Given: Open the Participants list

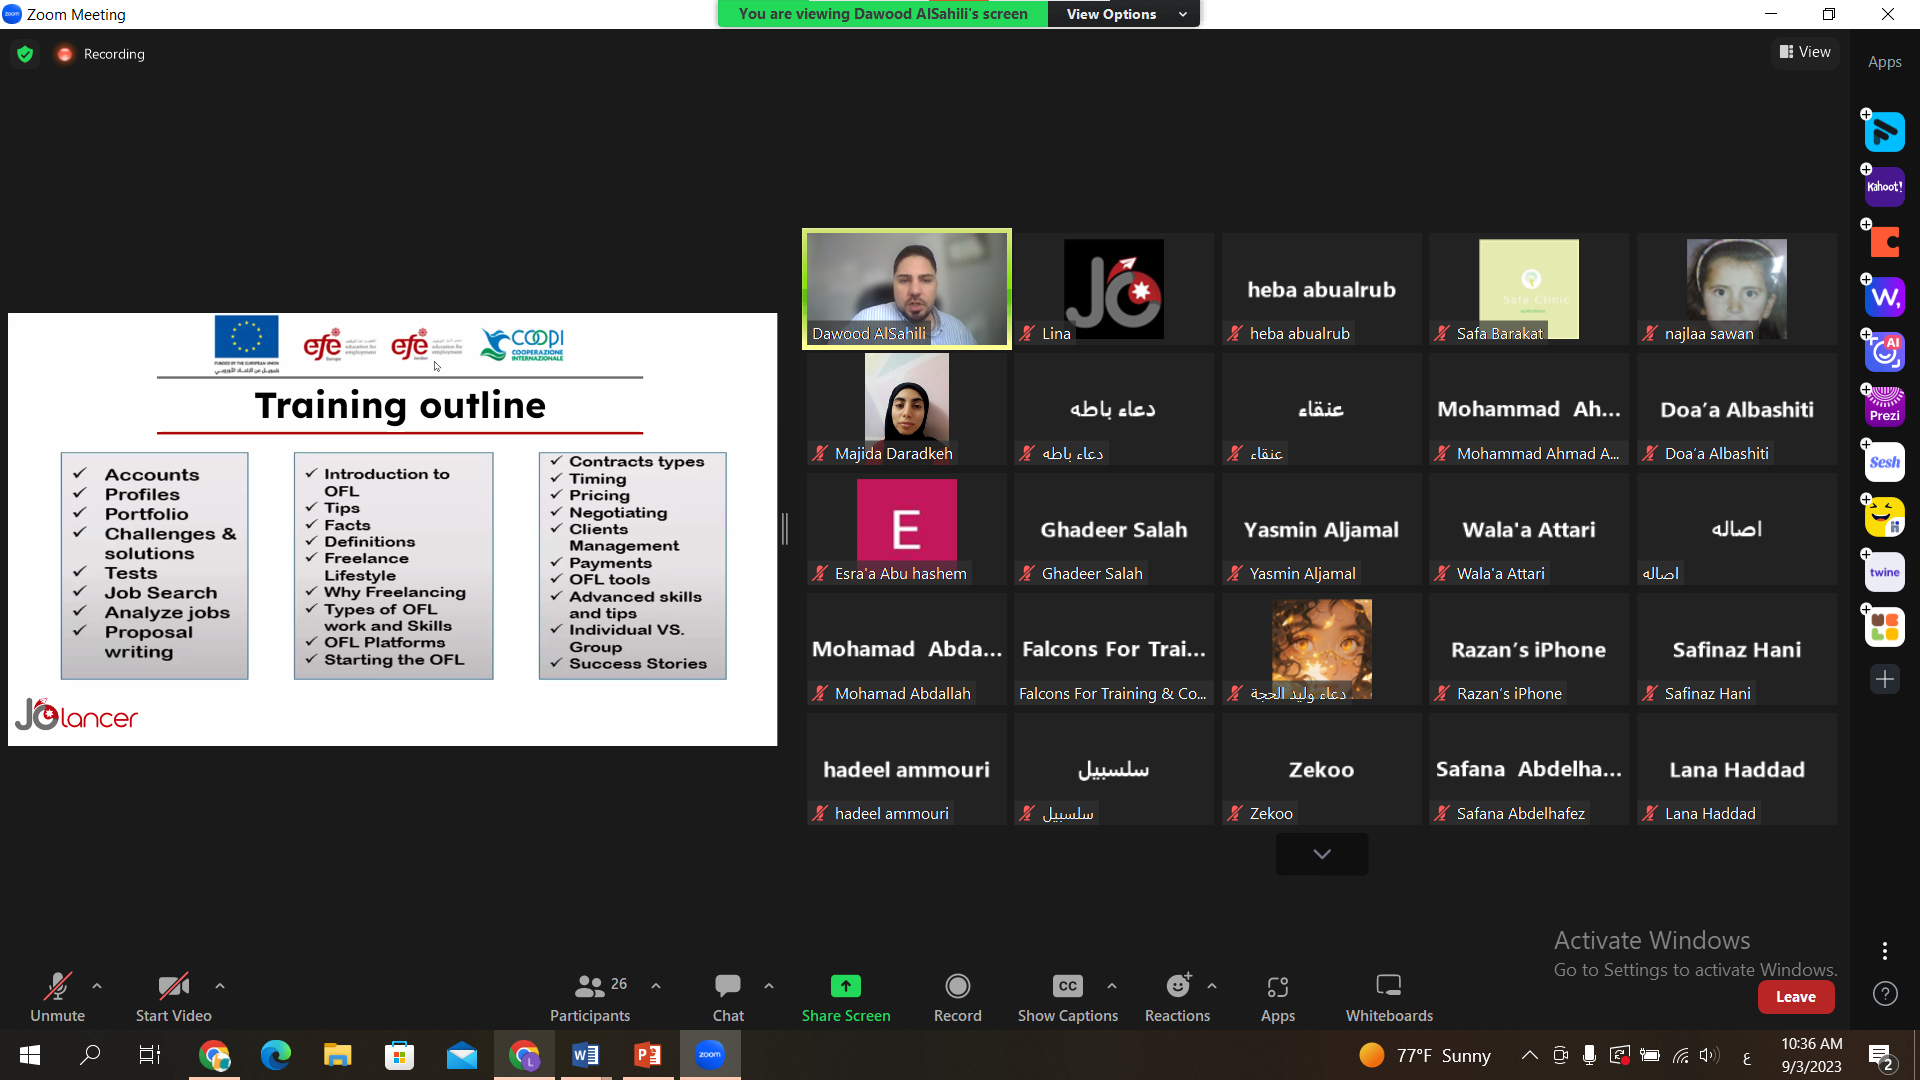Looking at the screenshot, I should point(590,997).
